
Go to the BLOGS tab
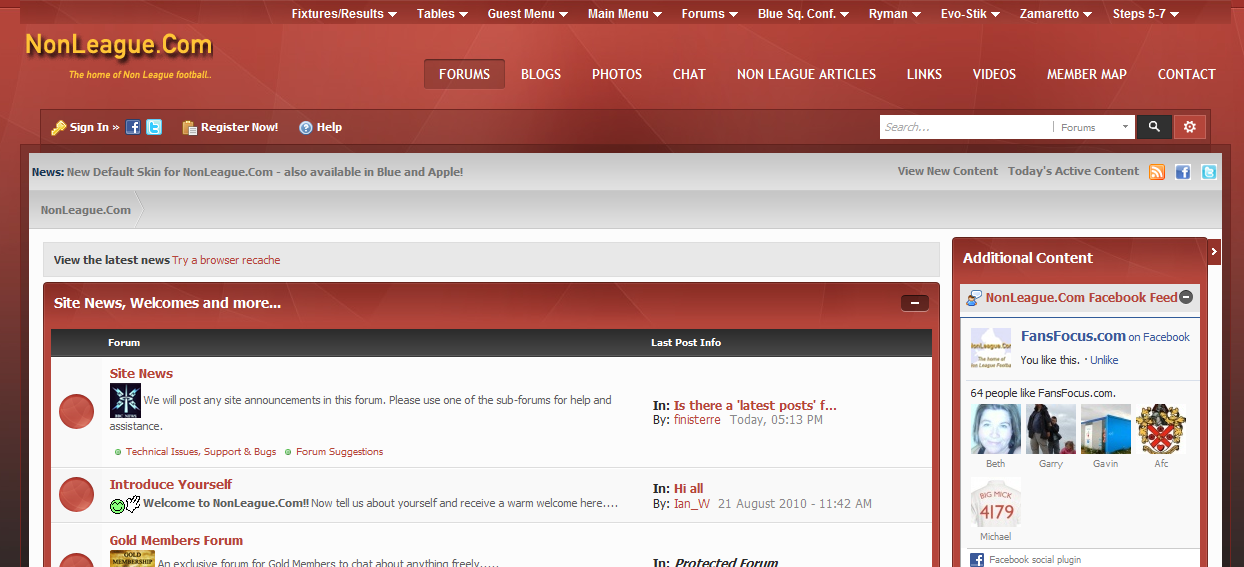coord(541,74)
